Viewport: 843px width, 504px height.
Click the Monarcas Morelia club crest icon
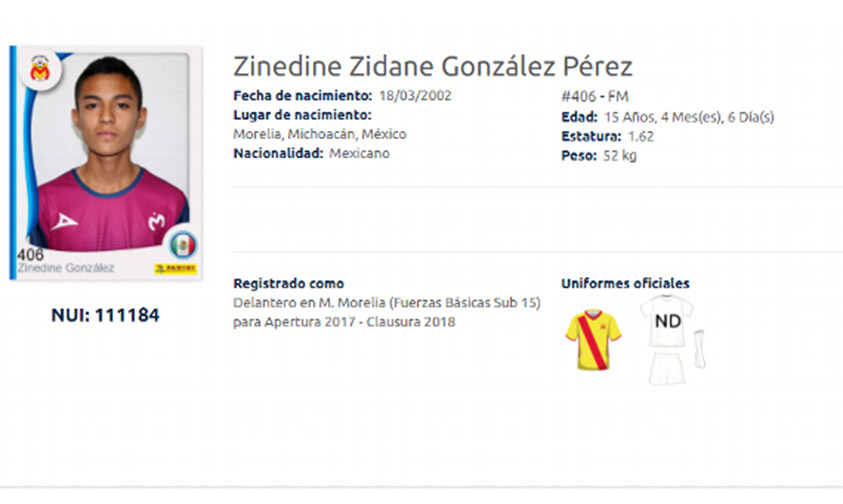[40, 69]
